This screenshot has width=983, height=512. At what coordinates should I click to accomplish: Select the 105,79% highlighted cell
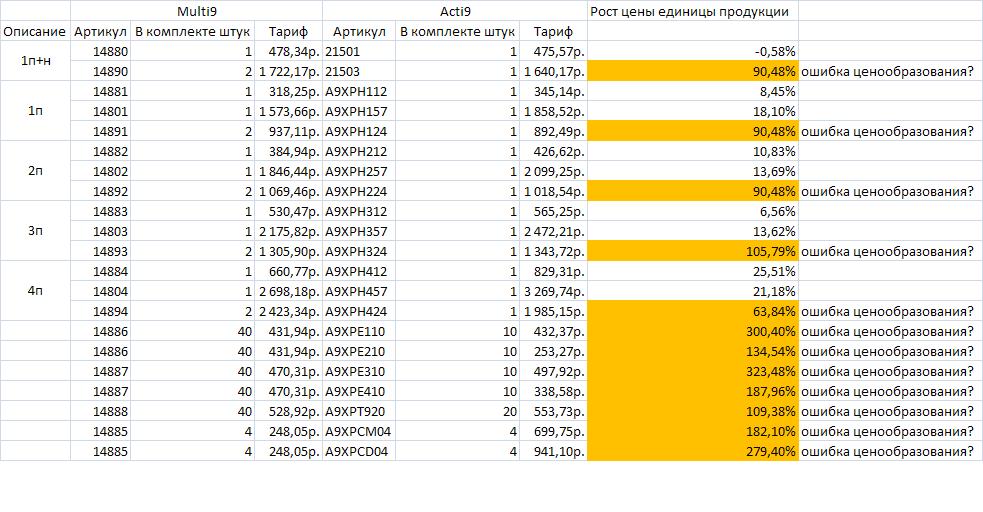[693, 251]
